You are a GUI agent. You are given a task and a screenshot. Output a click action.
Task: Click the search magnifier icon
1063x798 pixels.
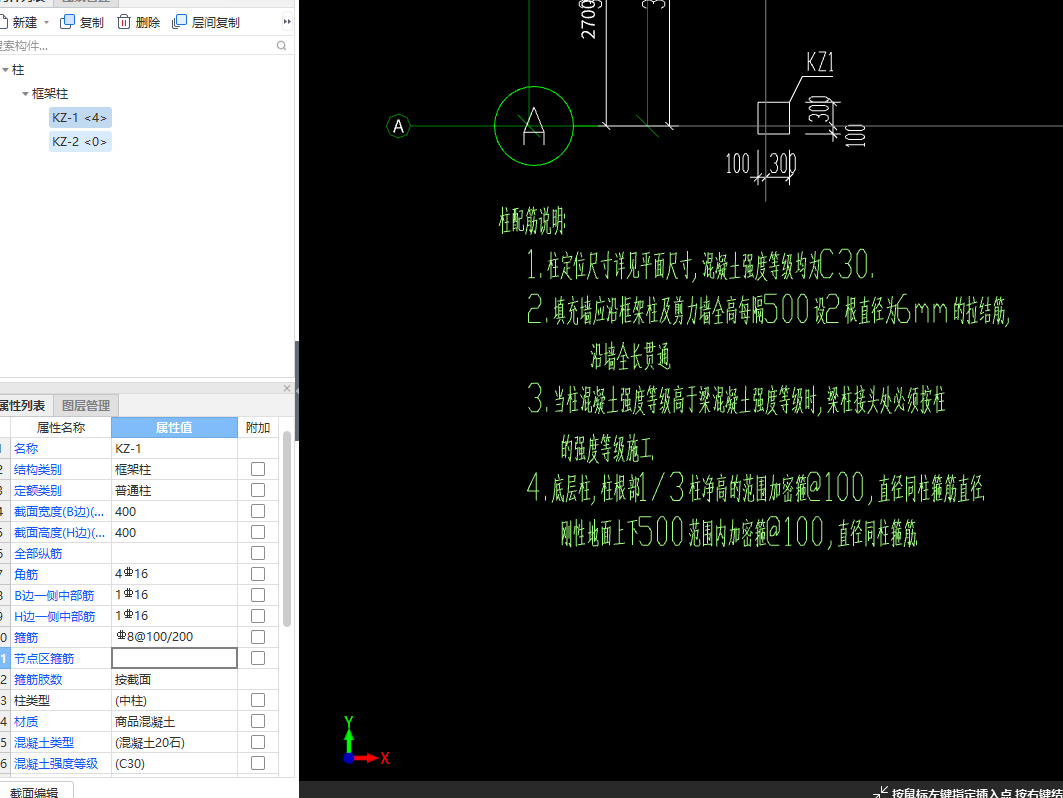(281, 45)
